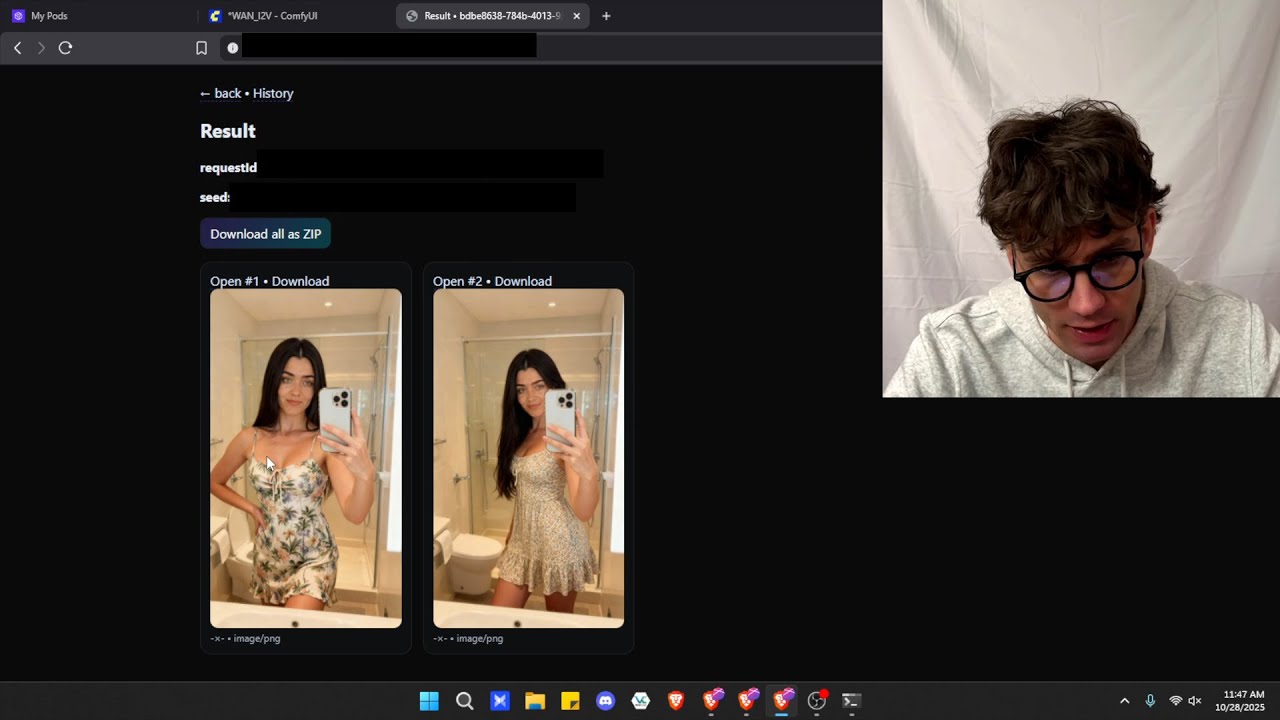Open Windows Search from taskbar
Viewport: 1280px width, 720px height.
(464, 701)
